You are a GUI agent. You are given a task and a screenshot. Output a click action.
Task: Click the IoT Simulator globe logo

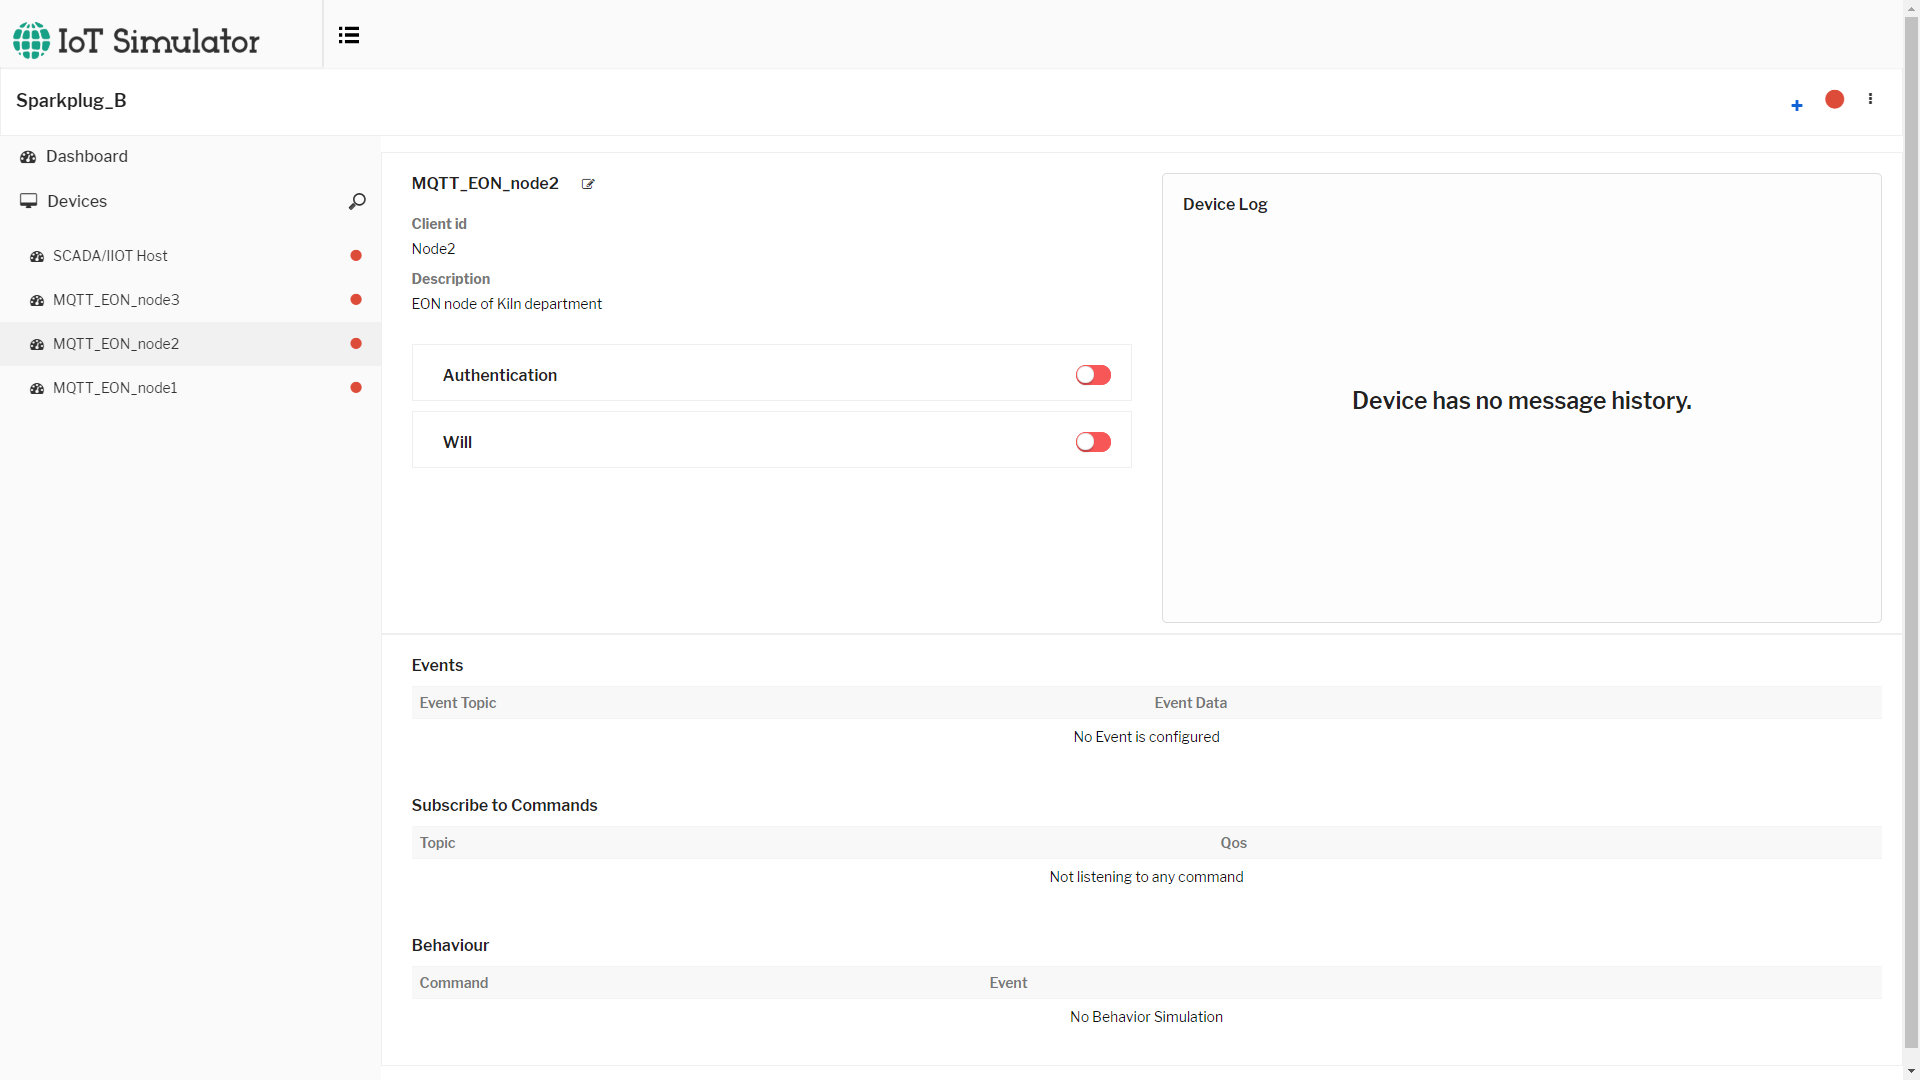[x=31, y=41]
